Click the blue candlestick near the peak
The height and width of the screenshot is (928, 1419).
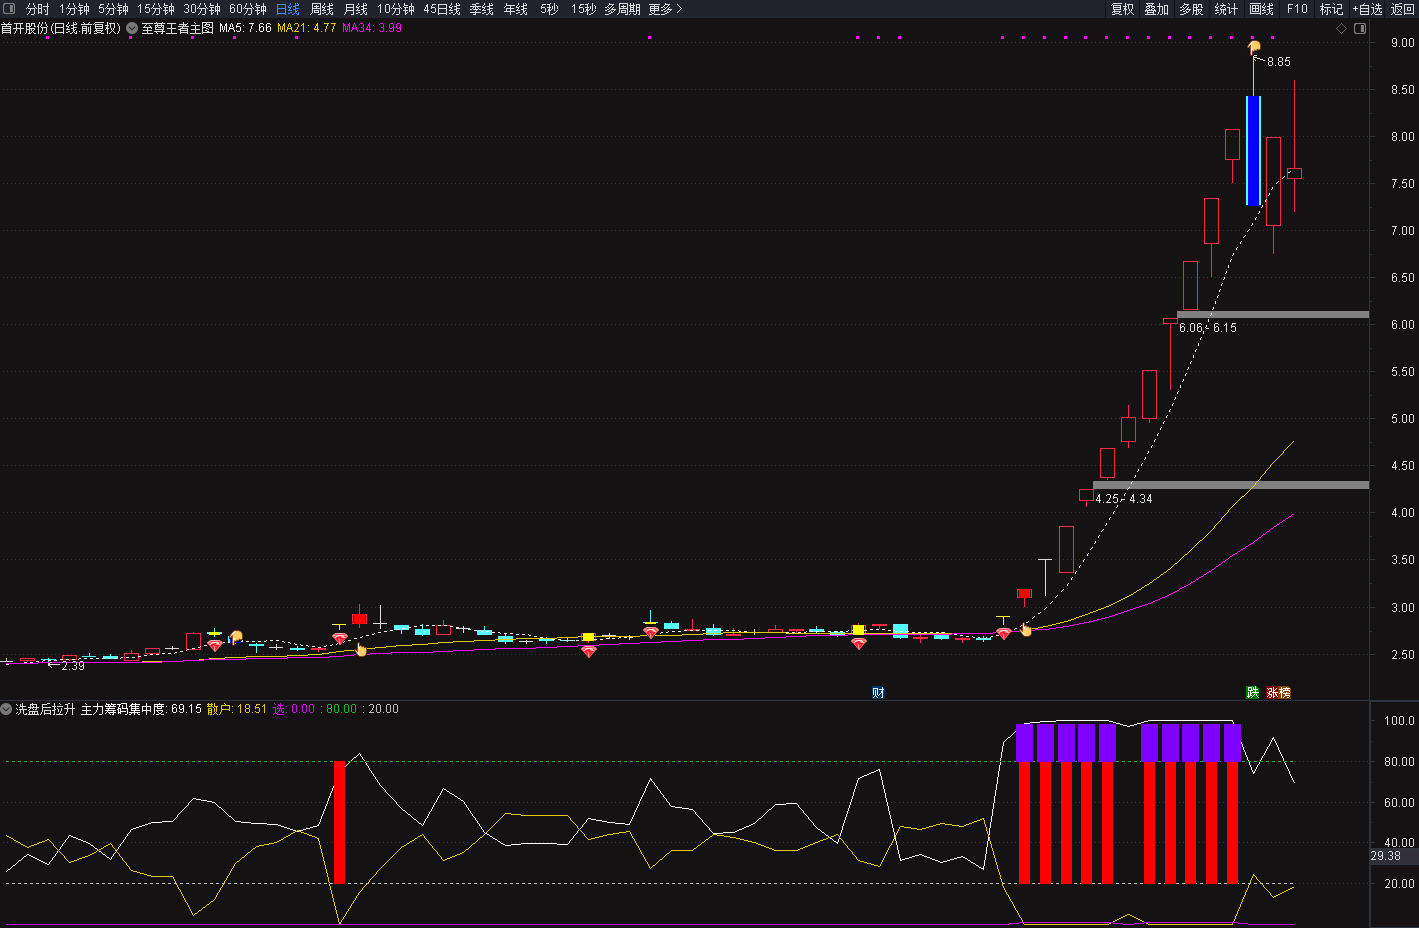(1253, 150)
